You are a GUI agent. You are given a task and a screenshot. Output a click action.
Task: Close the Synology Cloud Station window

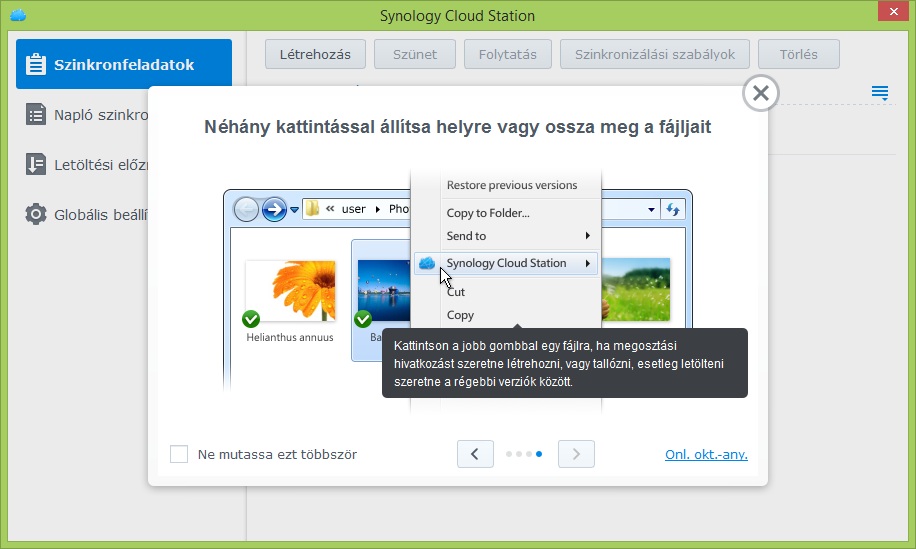click(894, 11)
